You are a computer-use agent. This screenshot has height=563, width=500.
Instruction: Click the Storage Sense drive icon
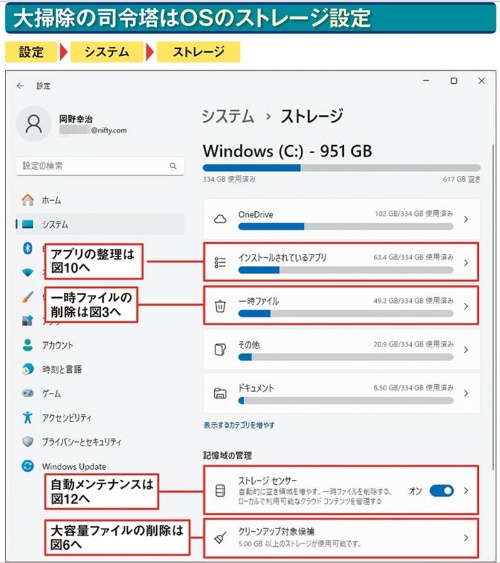coord(220,490)
